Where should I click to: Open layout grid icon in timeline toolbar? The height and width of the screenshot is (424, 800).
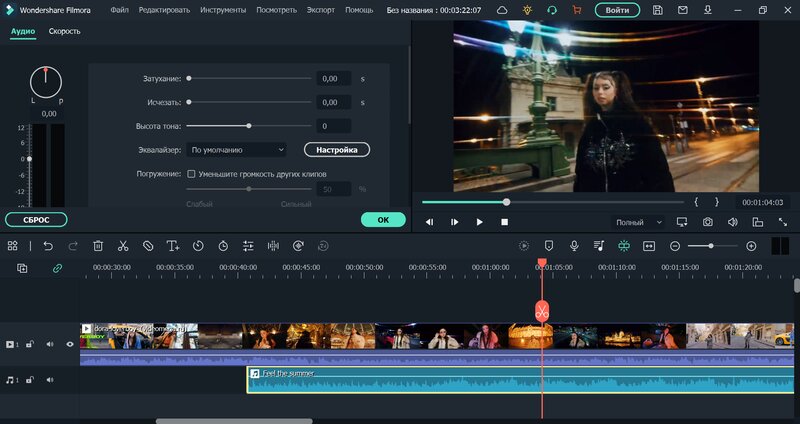tap(13, 246)
